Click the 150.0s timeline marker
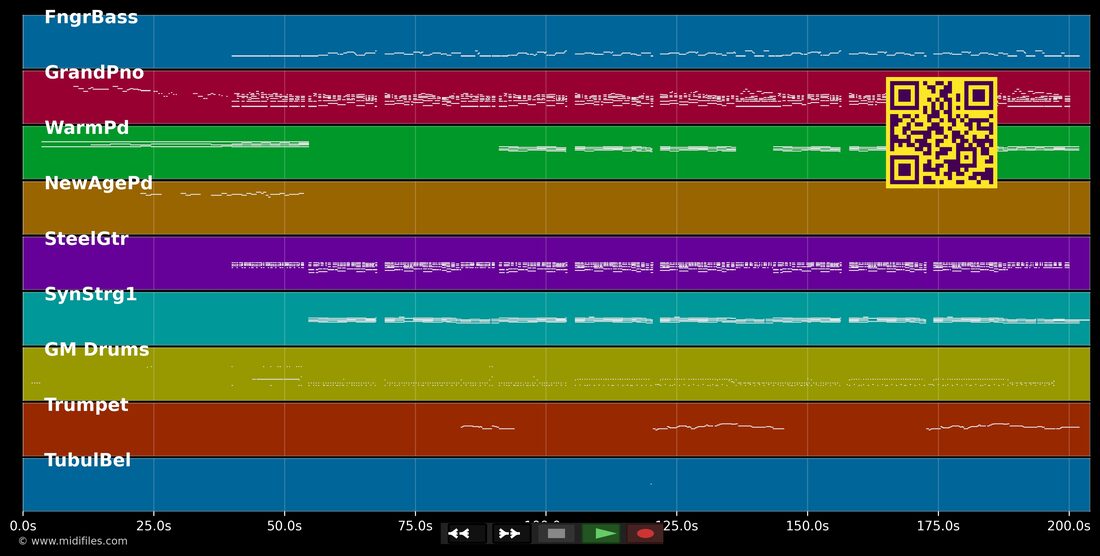 pyautogui.click(x=807, y=525)
